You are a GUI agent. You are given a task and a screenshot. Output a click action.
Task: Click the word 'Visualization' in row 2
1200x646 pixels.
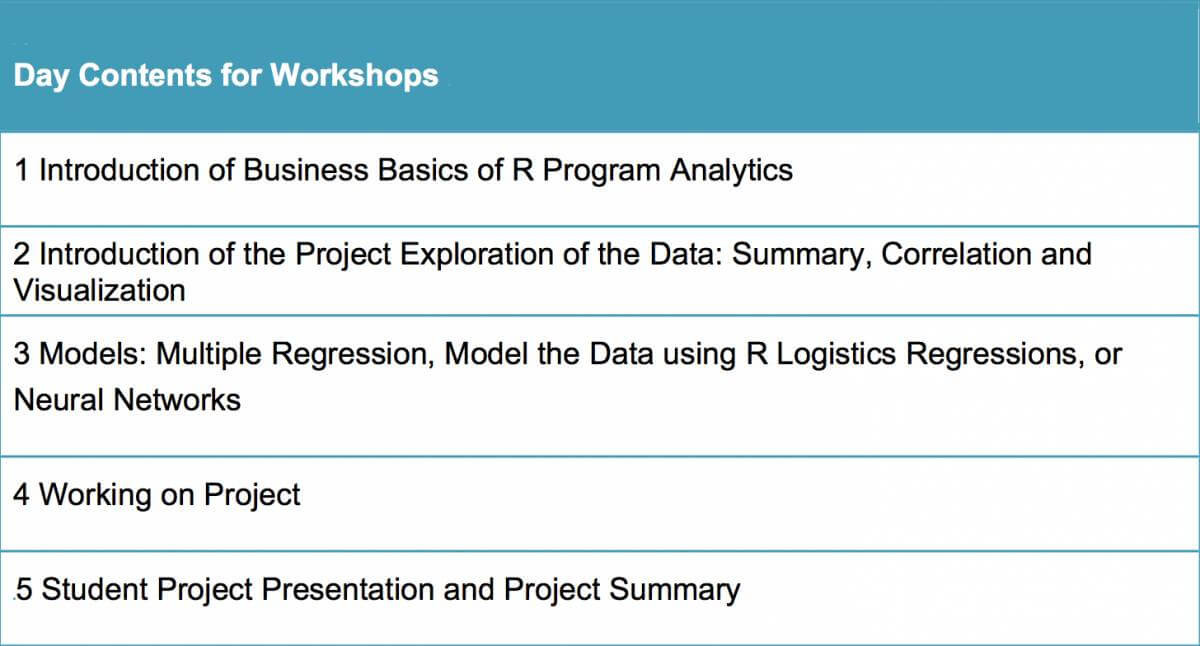(x=99, y=291)
